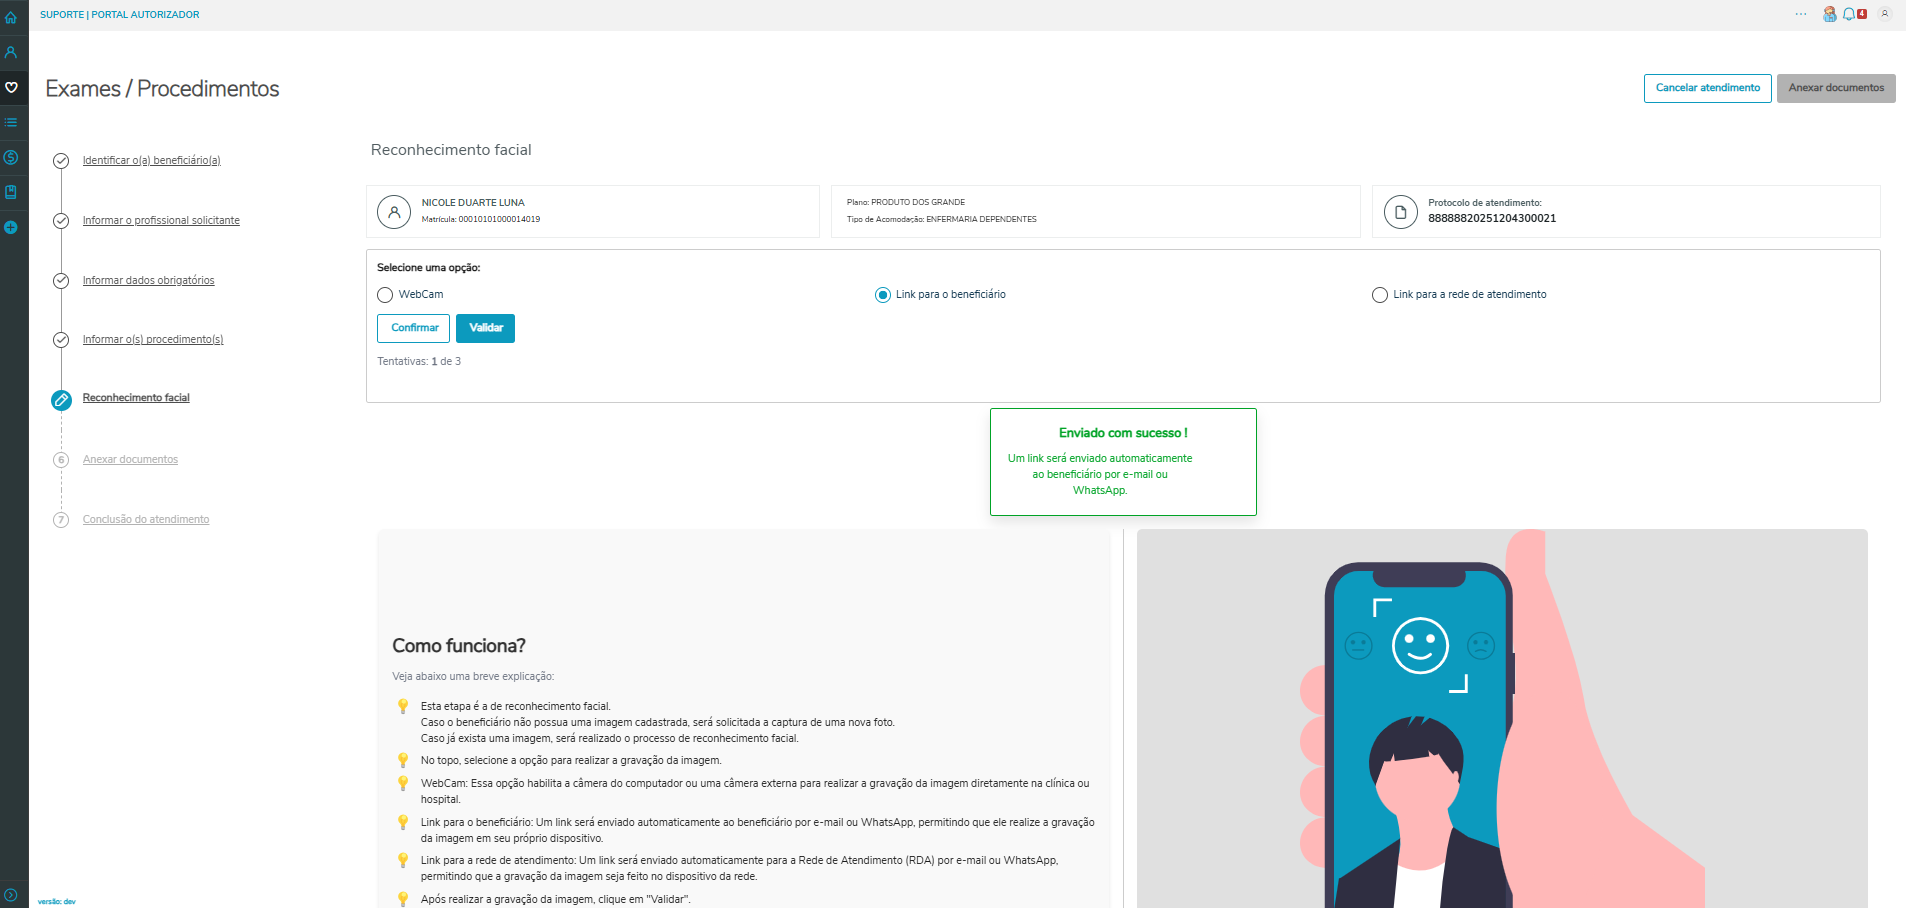Open the heart icon section in the sidebar
The height and width of the screenshot is (908, 1906).
tap(11, 87)
